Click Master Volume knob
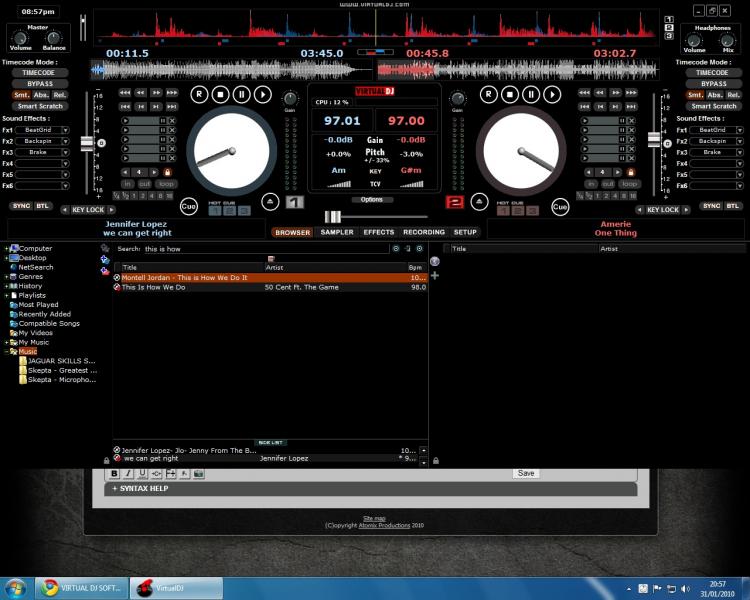Image resolution: width=750 pixels, height=600 pixels. click(20, 38)
